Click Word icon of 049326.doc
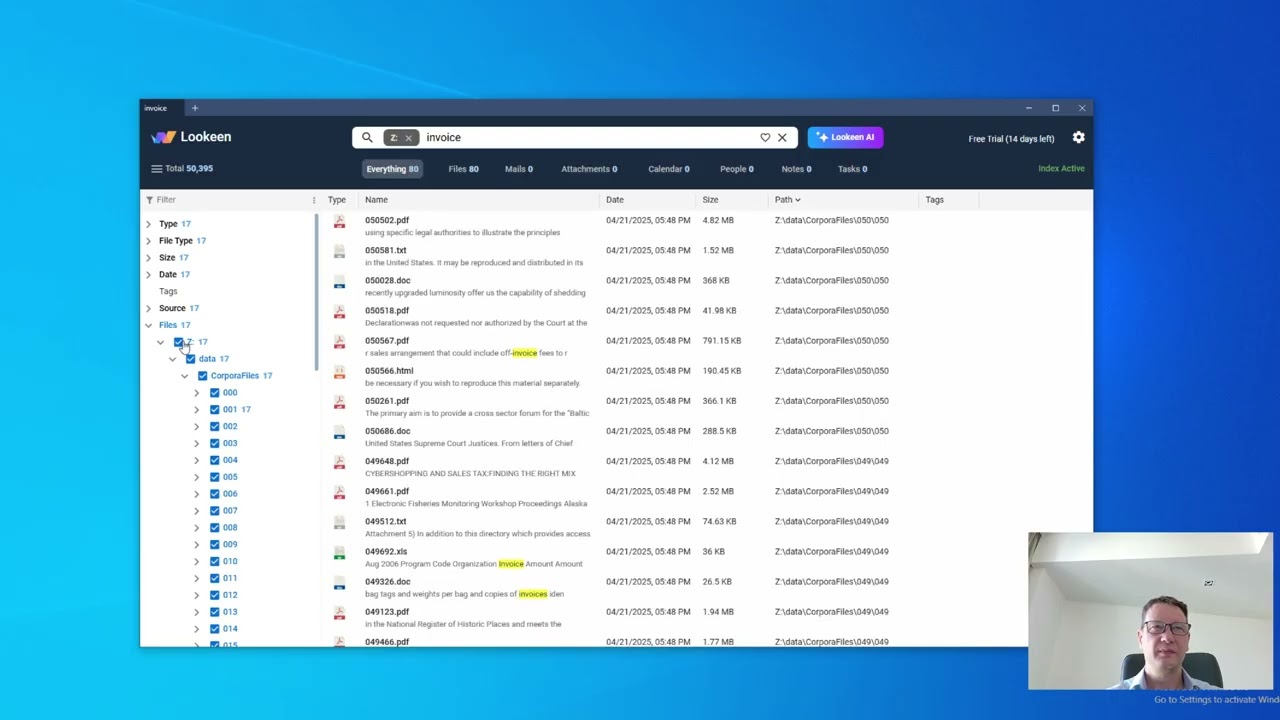1280x720 pixels. [339, 583]
